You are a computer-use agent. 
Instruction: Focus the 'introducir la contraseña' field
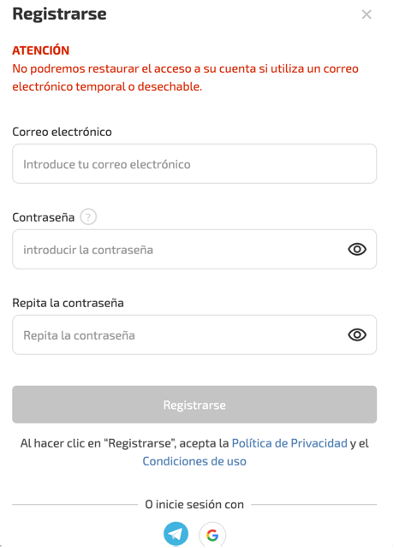194,249
